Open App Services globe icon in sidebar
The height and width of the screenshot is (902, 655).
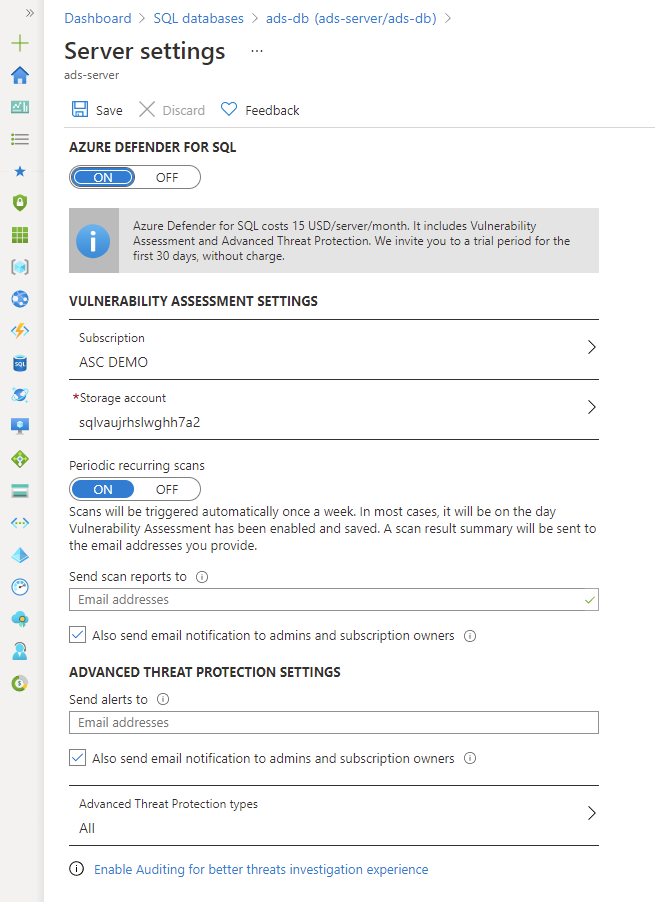click(x=20, y=299)
